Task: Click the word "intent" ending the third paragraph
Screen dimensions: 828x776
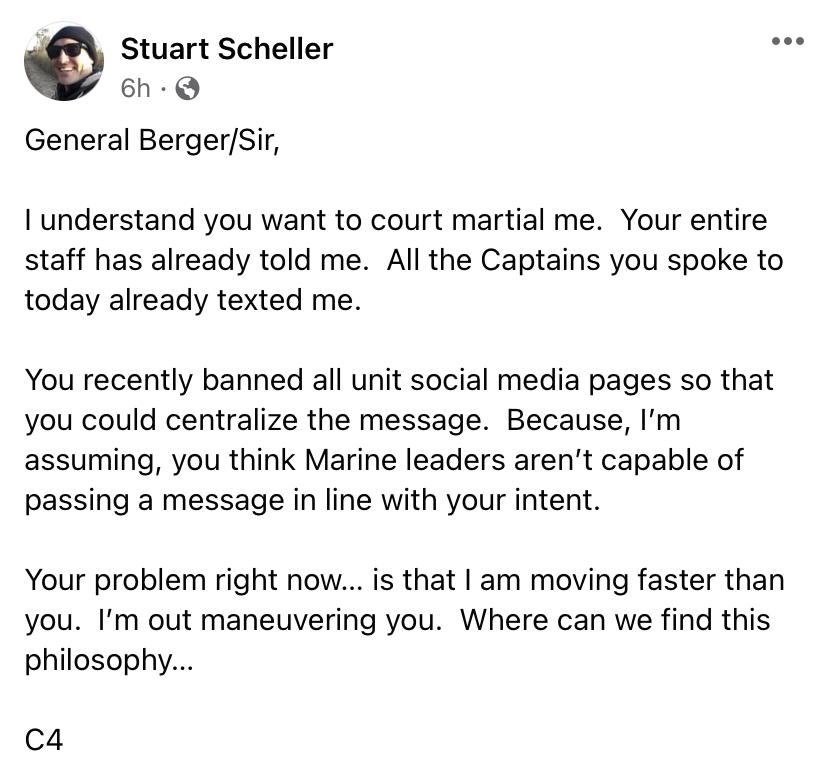Action: [x=560, y=500]
